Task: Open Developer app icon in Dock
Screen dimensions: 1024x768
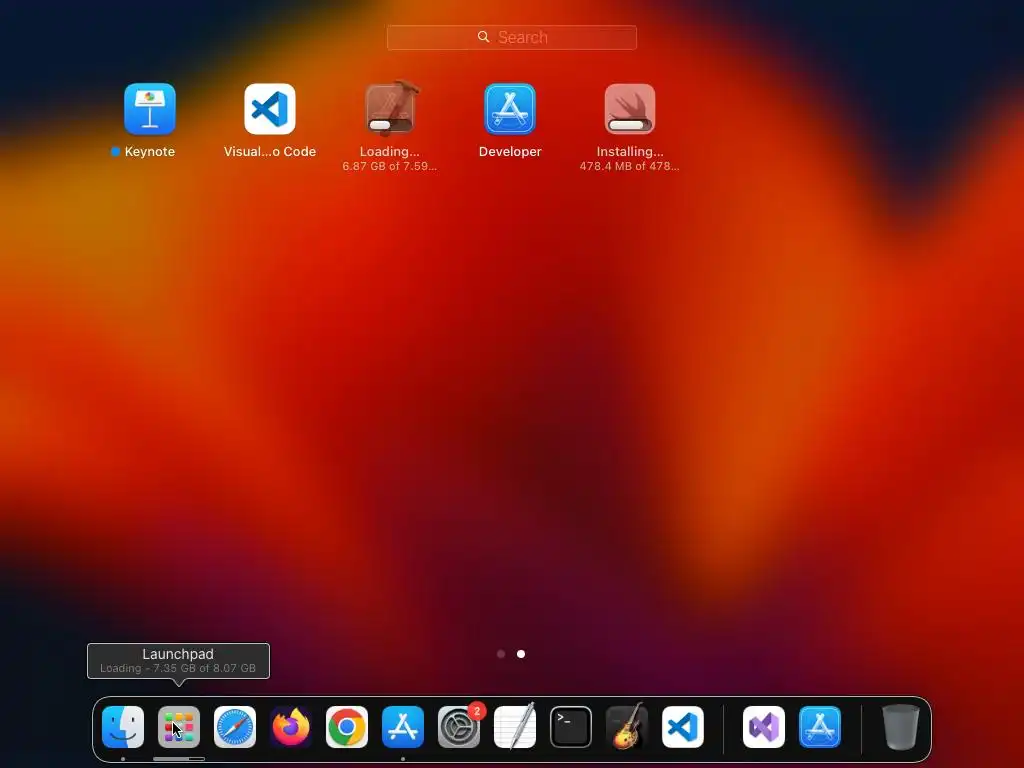Action: click(820, 727)
